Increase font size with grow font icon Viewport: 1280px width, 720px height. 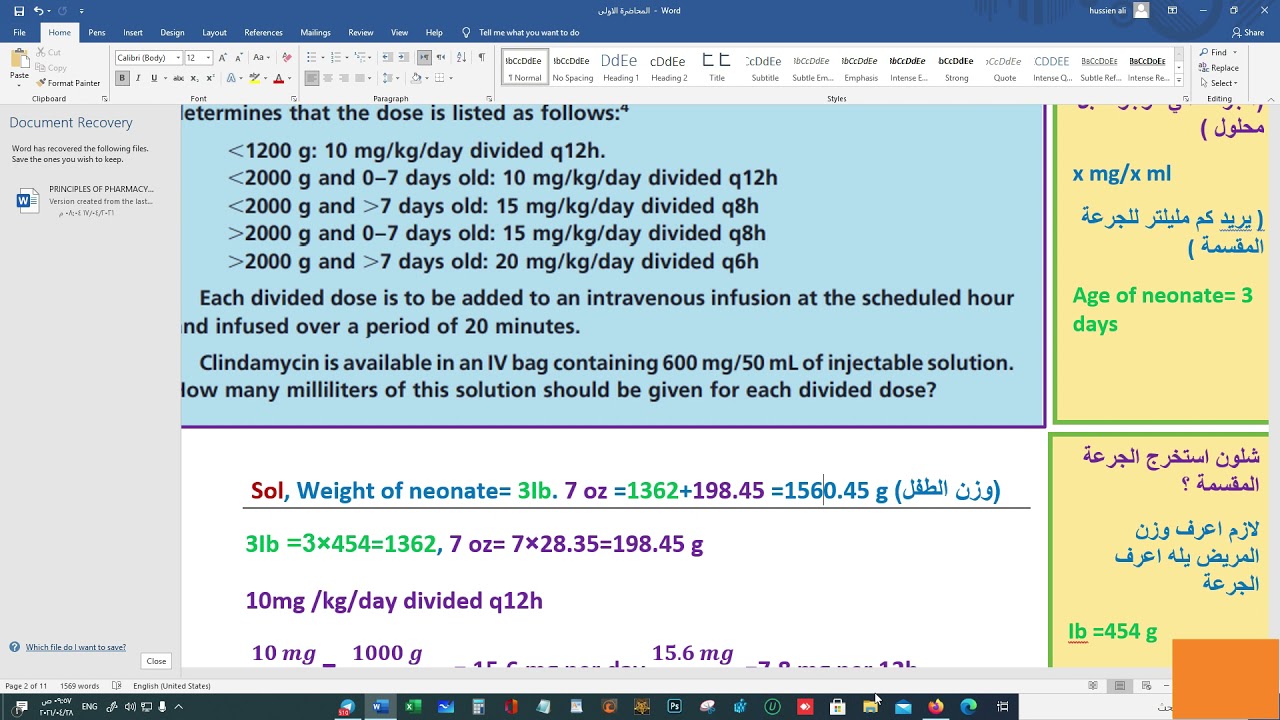tap(223, 58)
